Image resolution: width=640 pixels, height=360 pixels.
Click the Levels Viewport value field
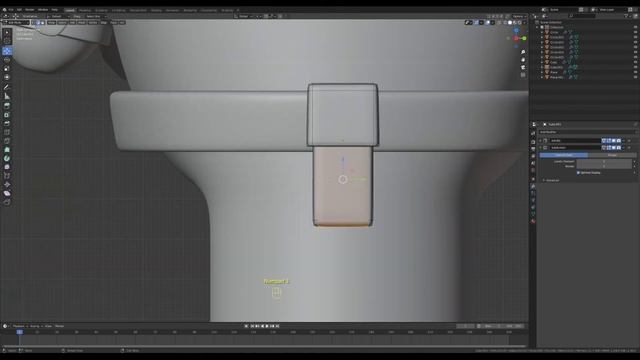[604, 162]
